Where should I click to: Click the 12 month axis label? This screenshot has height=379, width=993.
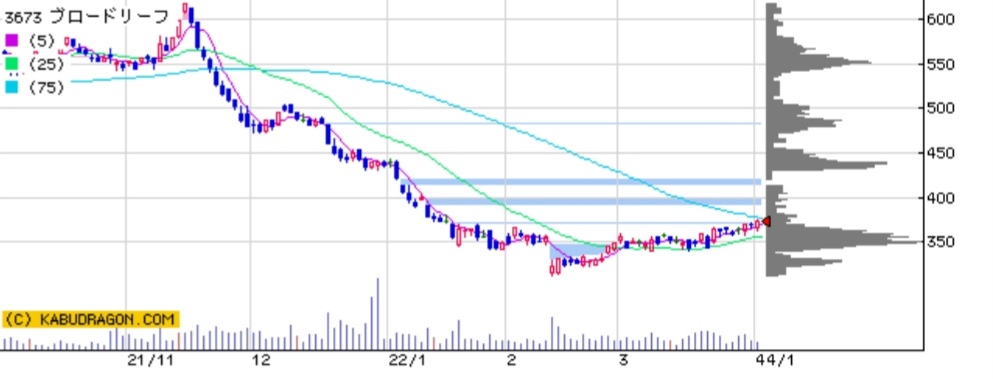(x=262, y=361)
